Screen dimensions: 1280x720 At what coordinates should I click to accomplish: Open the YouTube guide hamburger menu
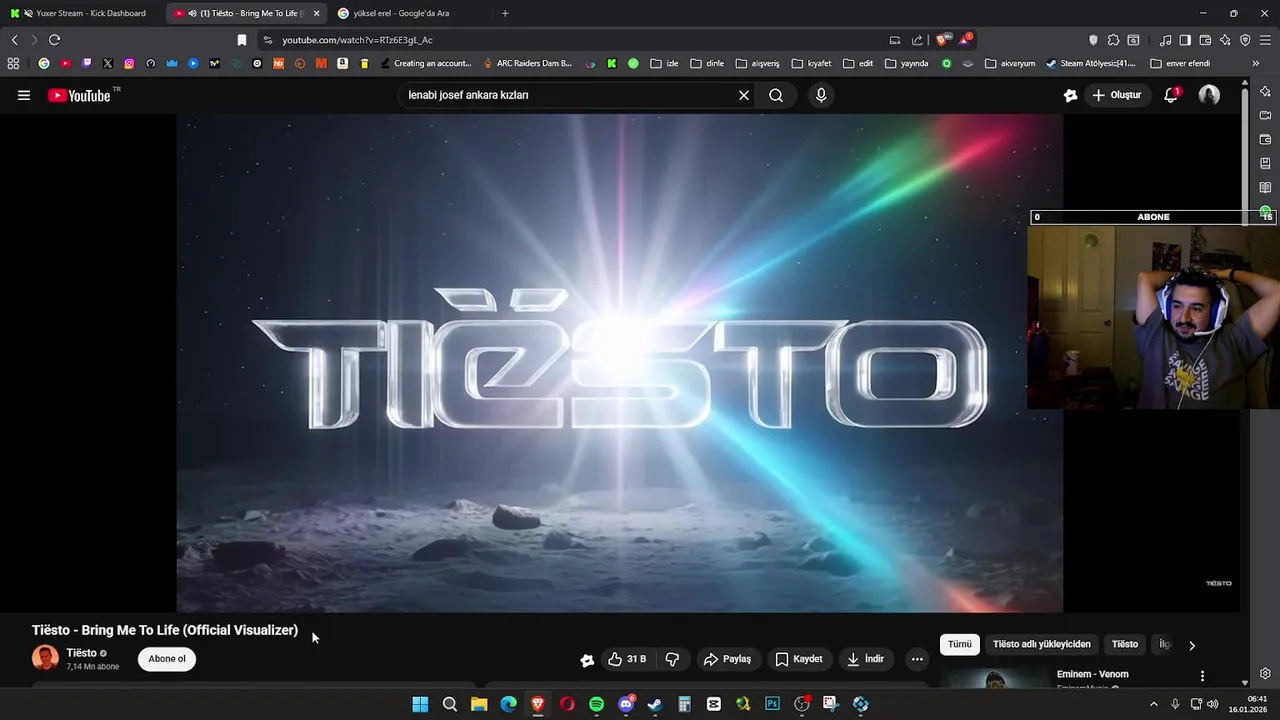coord(24,95)
